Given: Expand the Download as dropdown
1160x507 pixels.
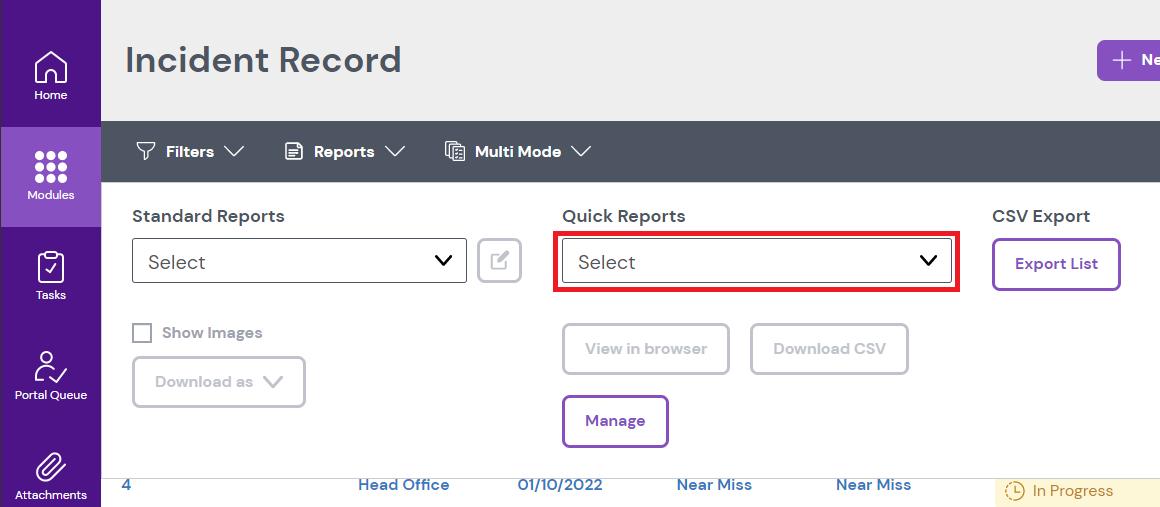Looking at the screenshot, I should [218, 382].
